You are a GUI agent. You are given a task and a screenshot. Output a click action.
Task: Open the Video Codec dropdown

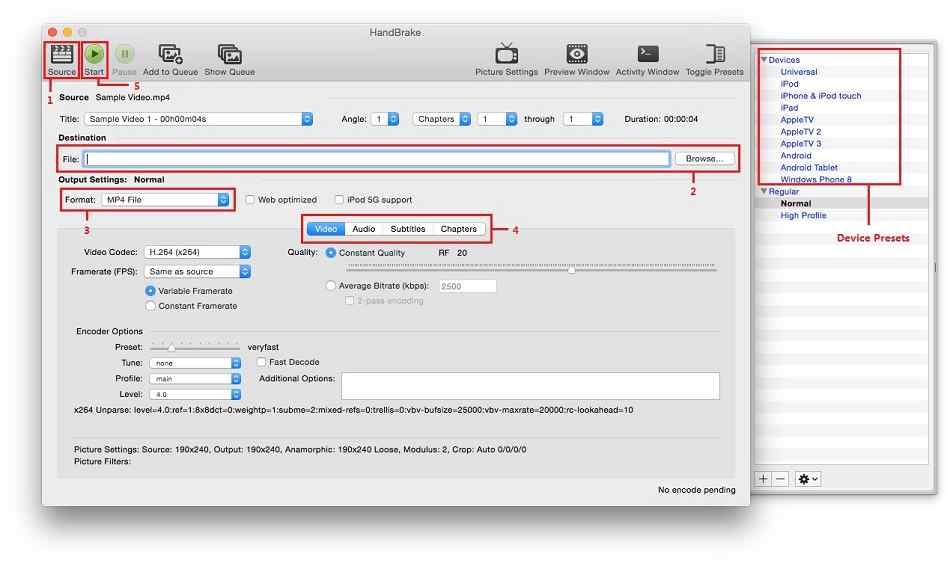pos(197,252)
